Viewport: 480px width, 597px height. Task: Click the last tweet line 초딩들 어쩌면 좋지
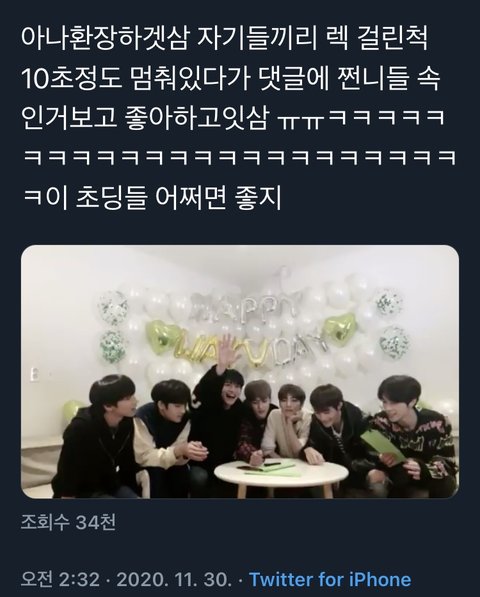153,198
